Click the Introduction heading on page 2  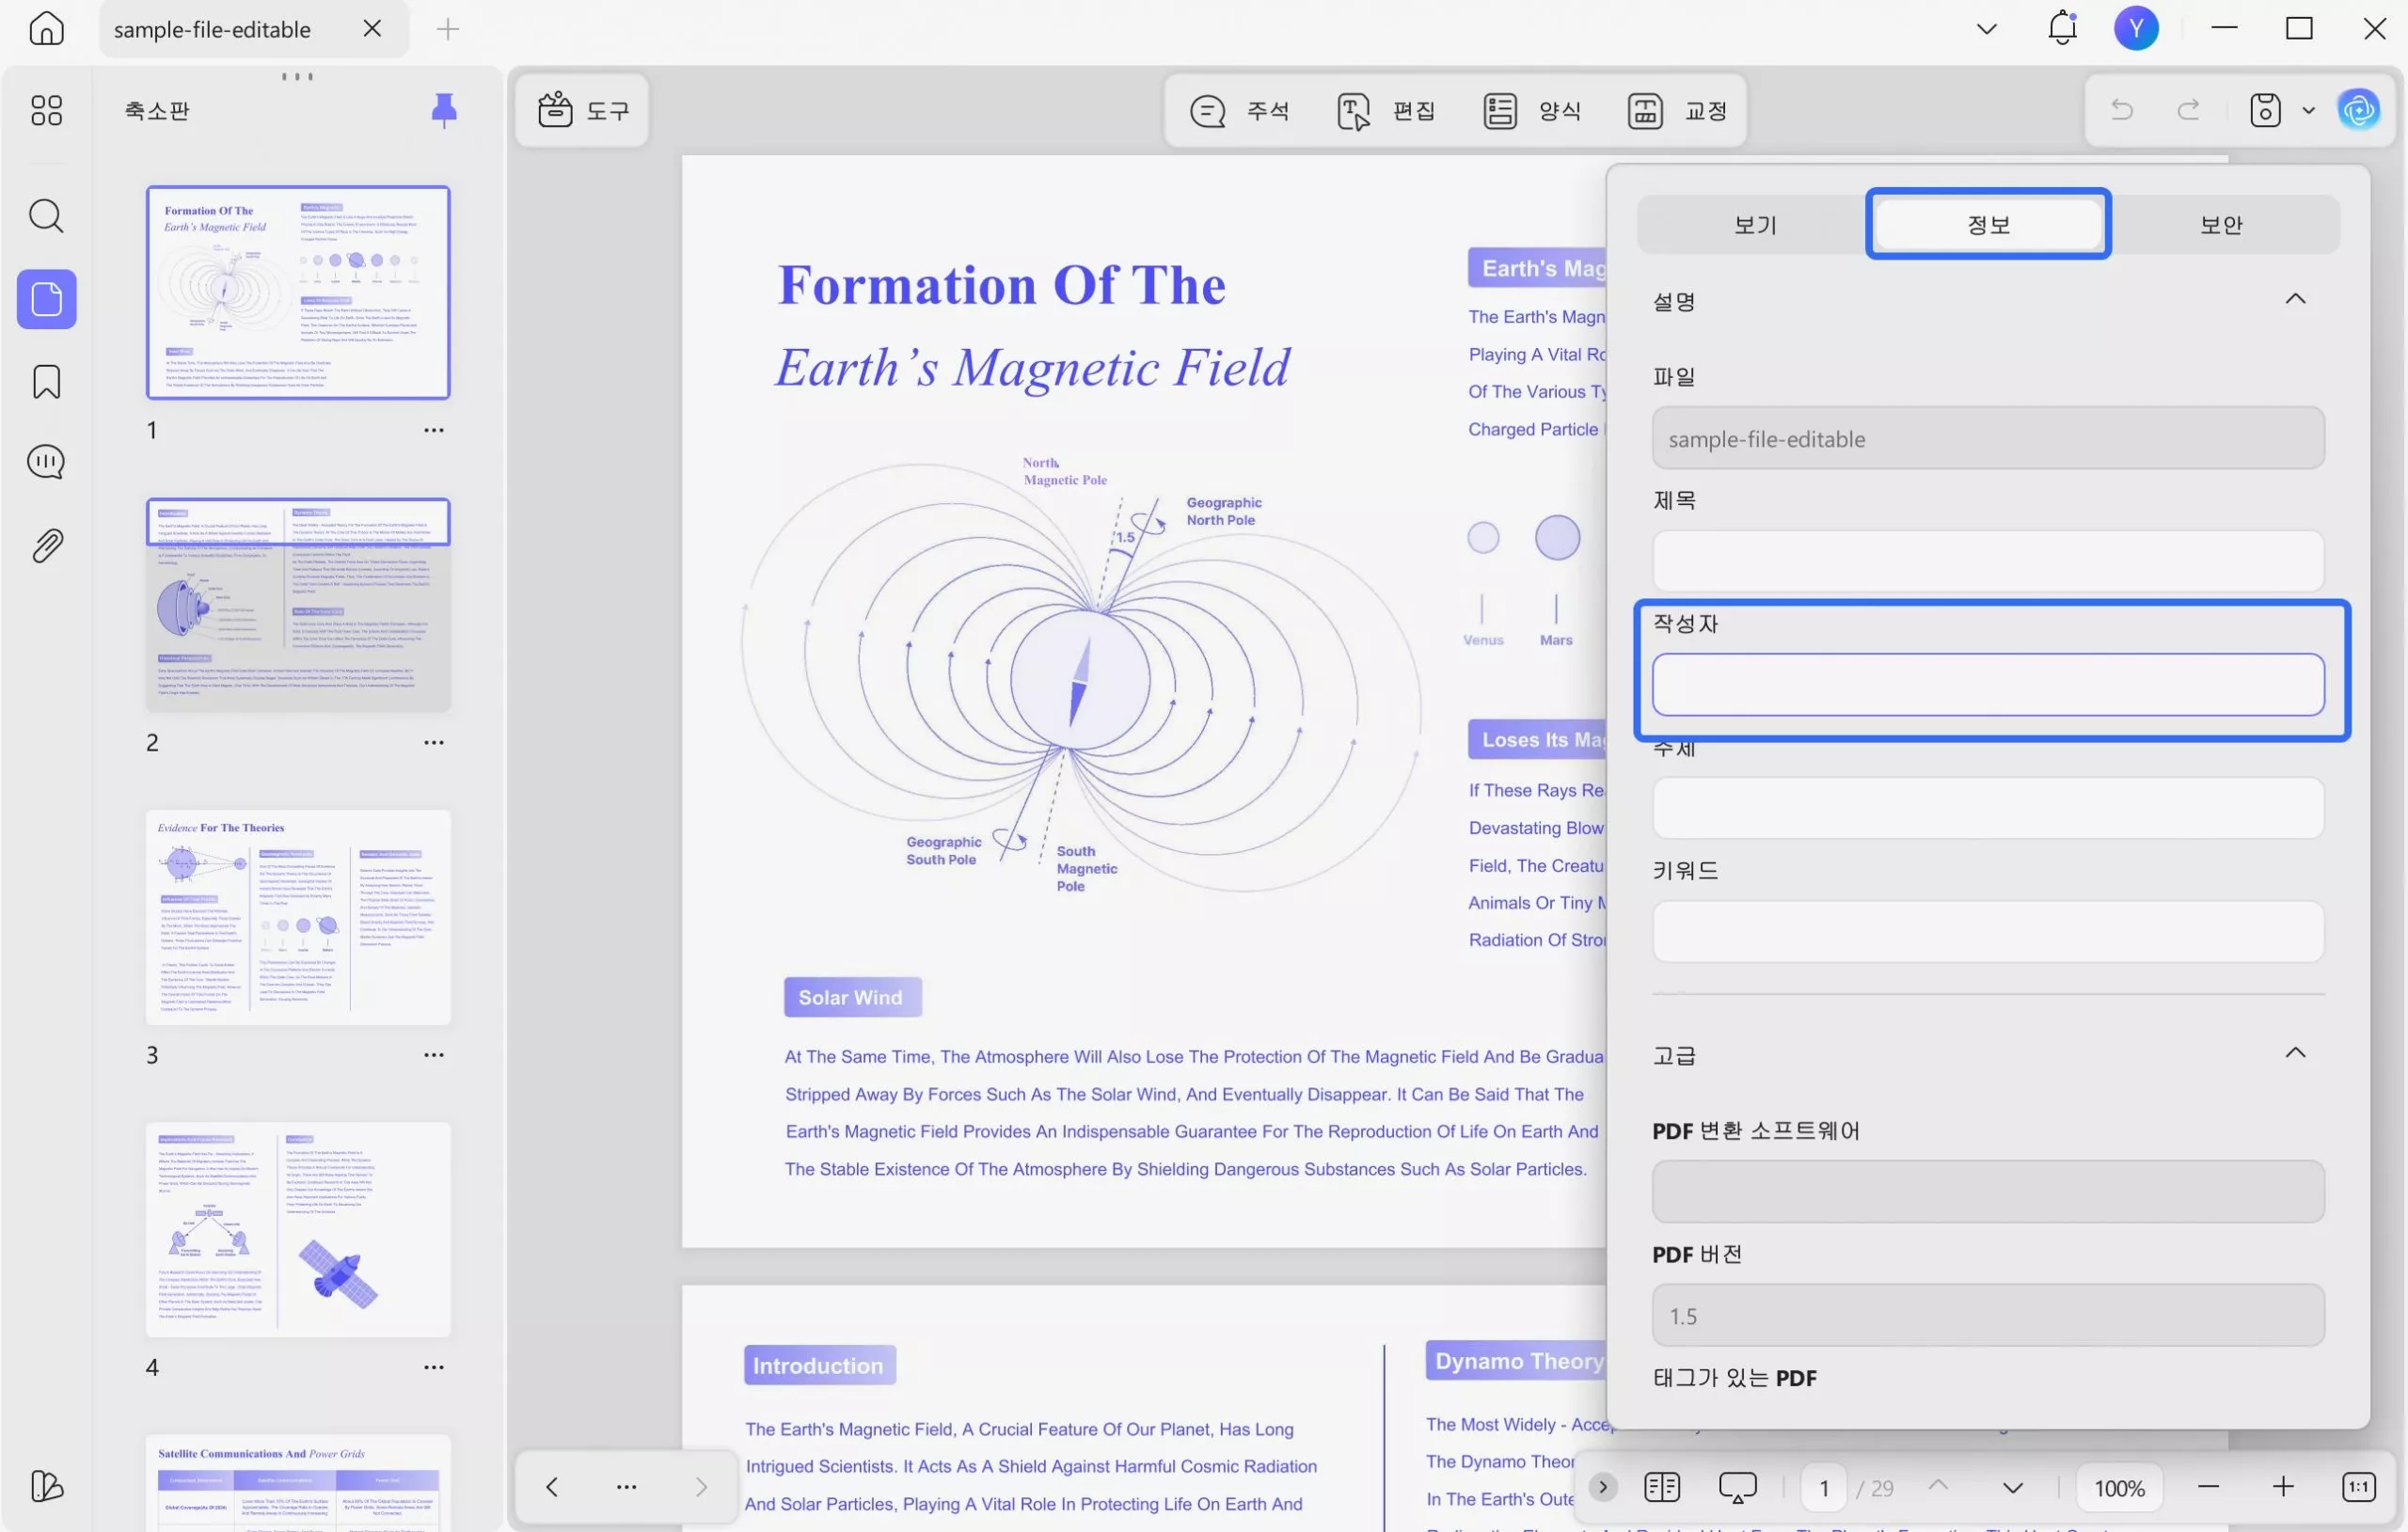819,1365
